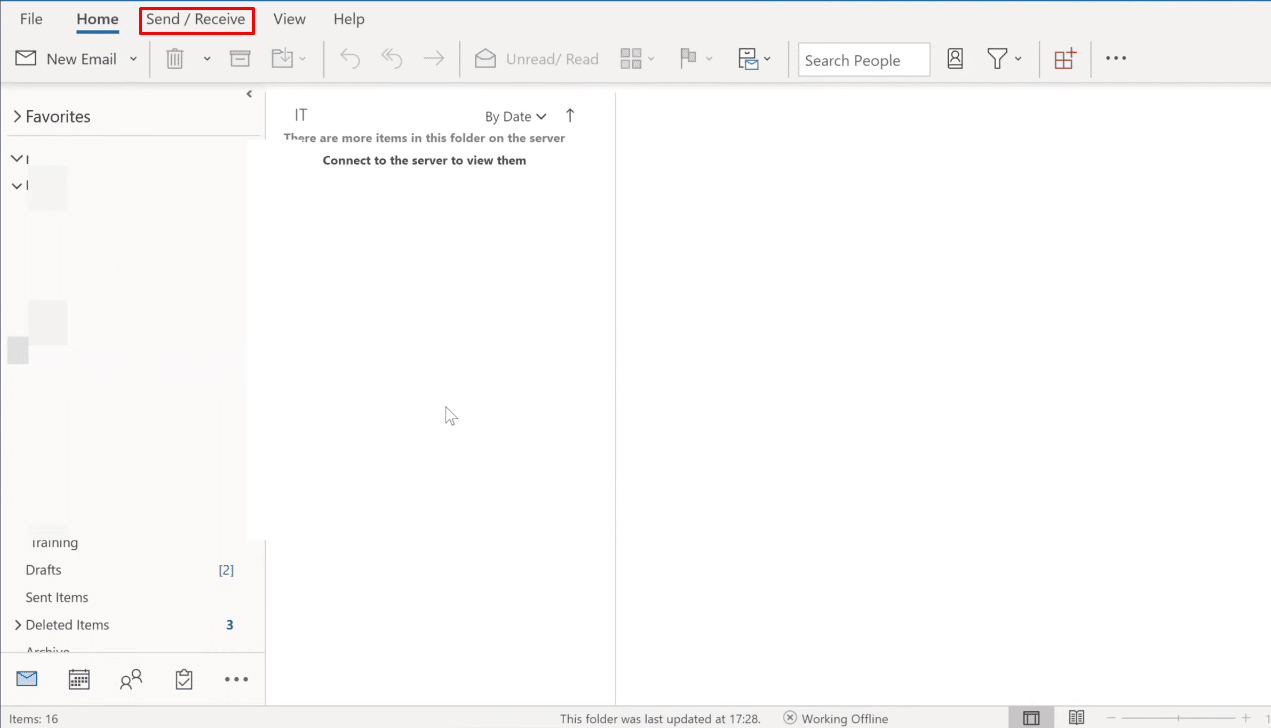Viewport: 1271px width, 728px height.
Task: Click inside the Search People field
Action: [864, 60]
